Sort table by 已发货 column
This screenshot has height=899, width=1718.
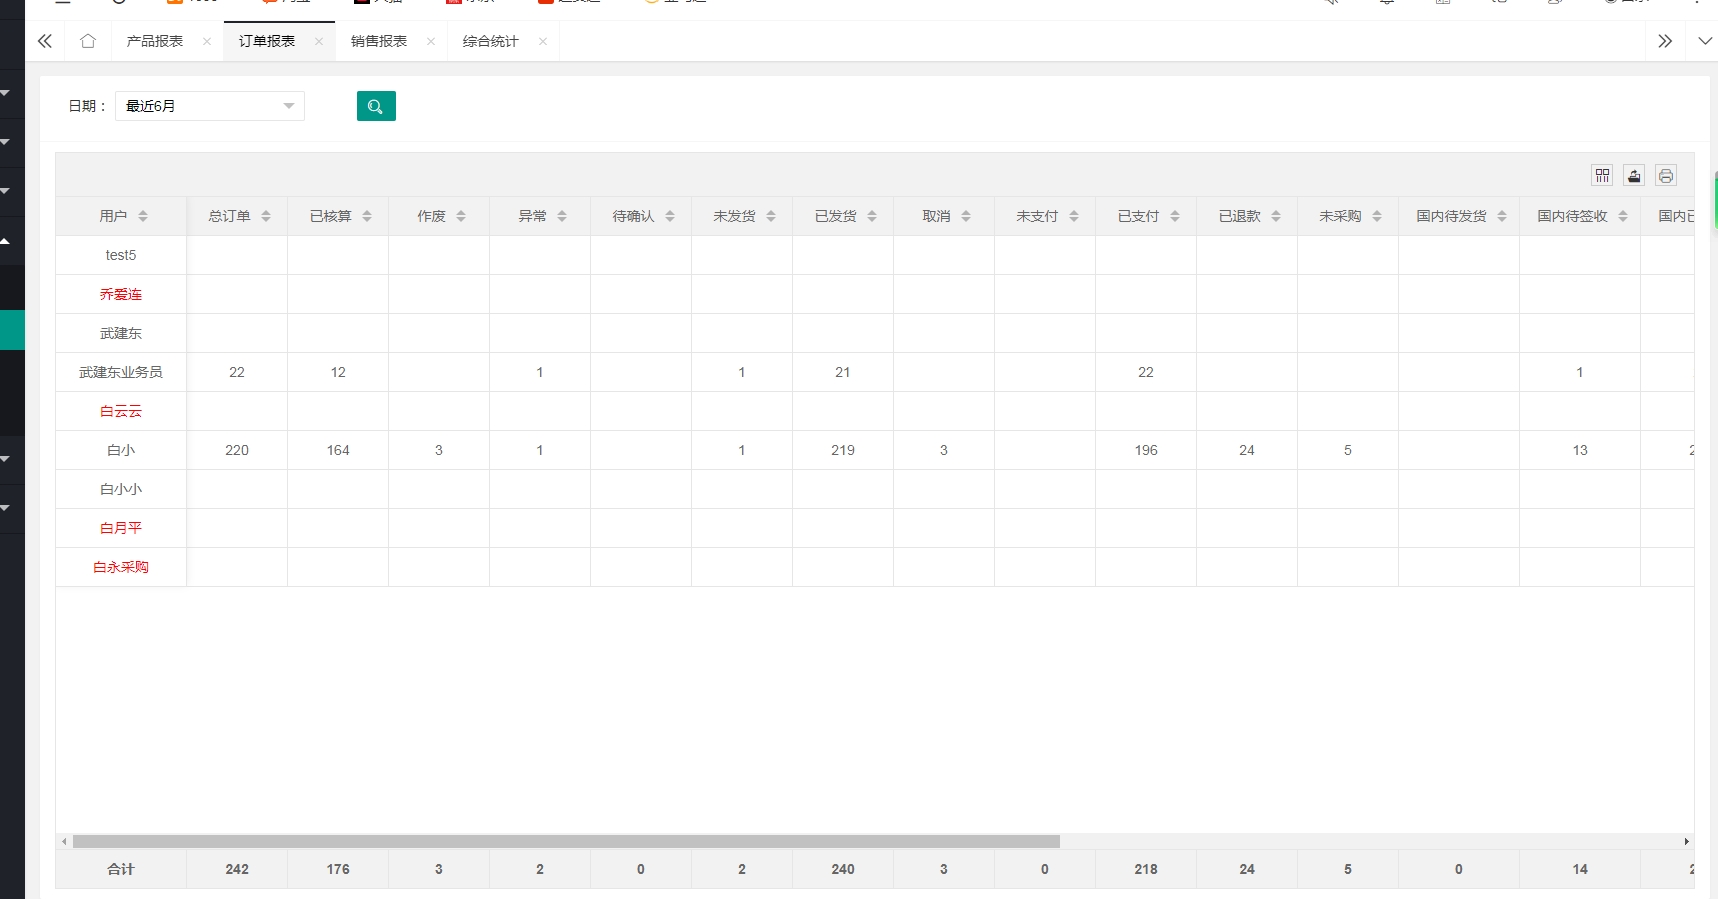[x=872, y=216]
